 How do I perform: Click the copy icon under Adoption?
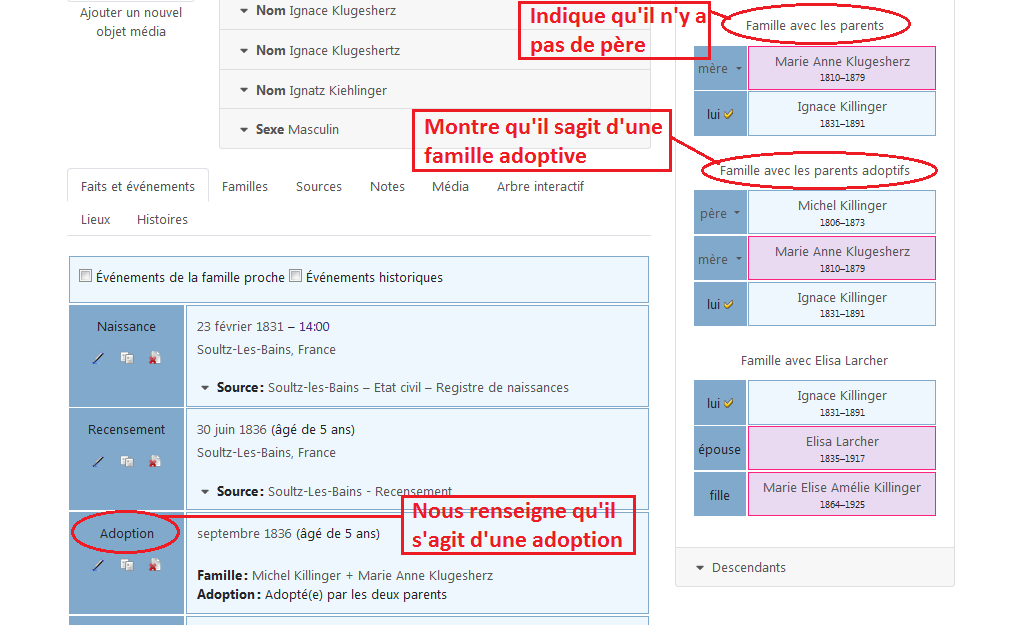tap(126, 565)
